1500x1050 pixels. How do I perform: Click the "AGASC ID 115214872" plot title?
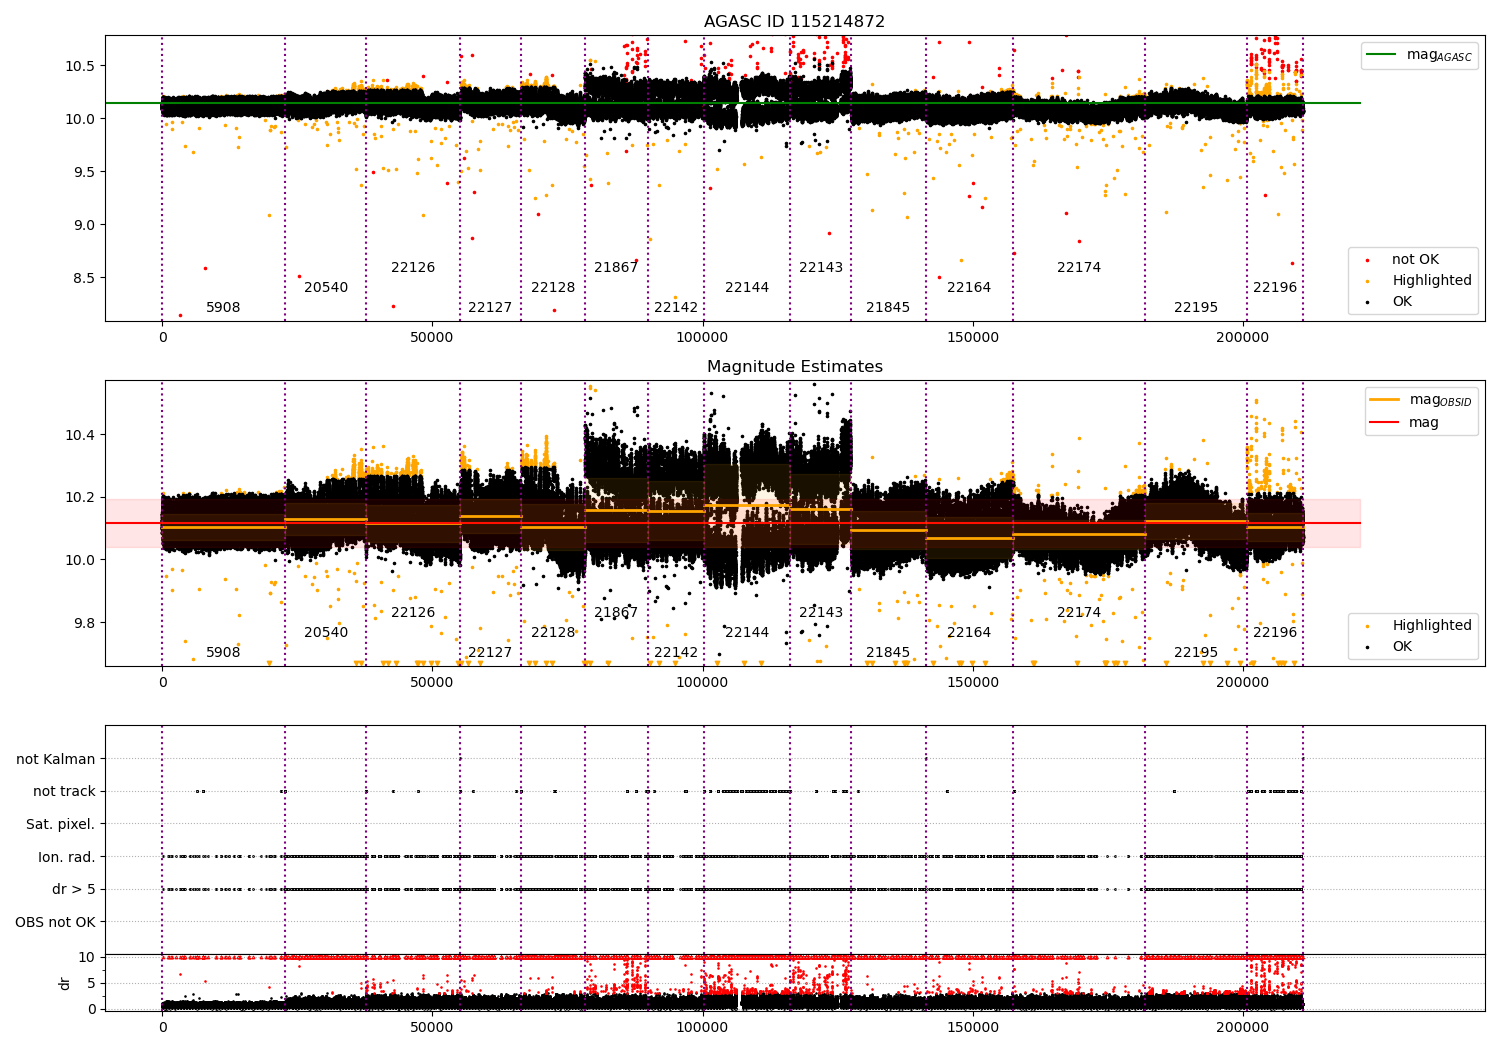point(794,22)
